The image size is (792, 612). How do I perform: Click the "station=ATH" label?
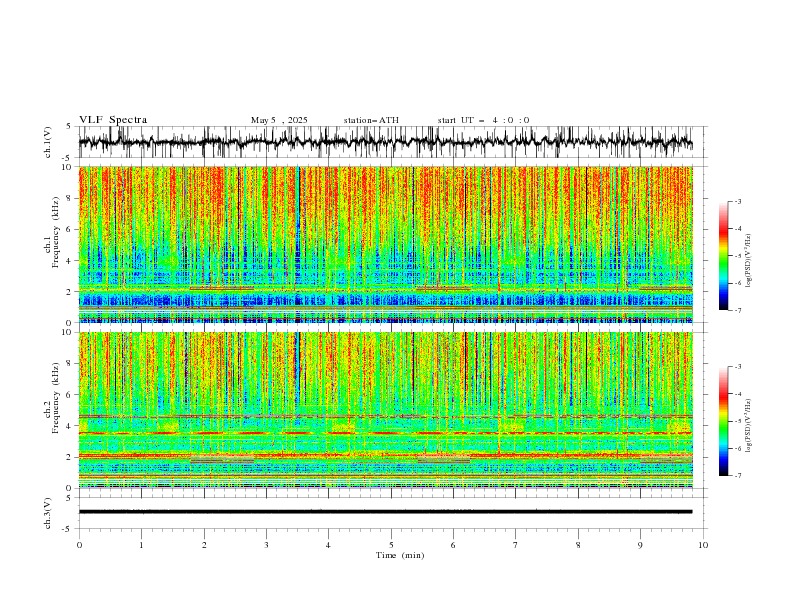[371, 120]
